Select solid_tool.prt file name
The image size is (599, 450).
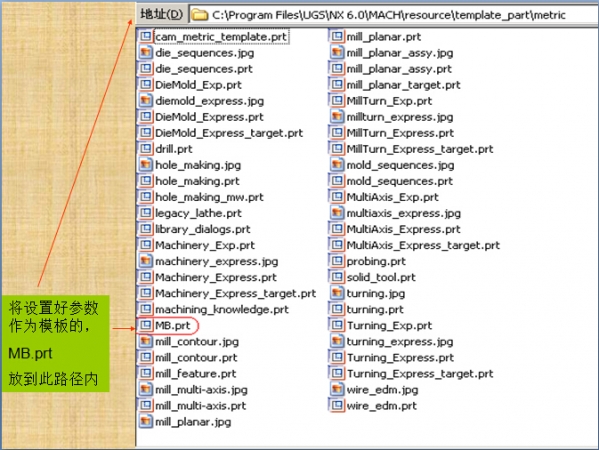(x=380, y=277)
